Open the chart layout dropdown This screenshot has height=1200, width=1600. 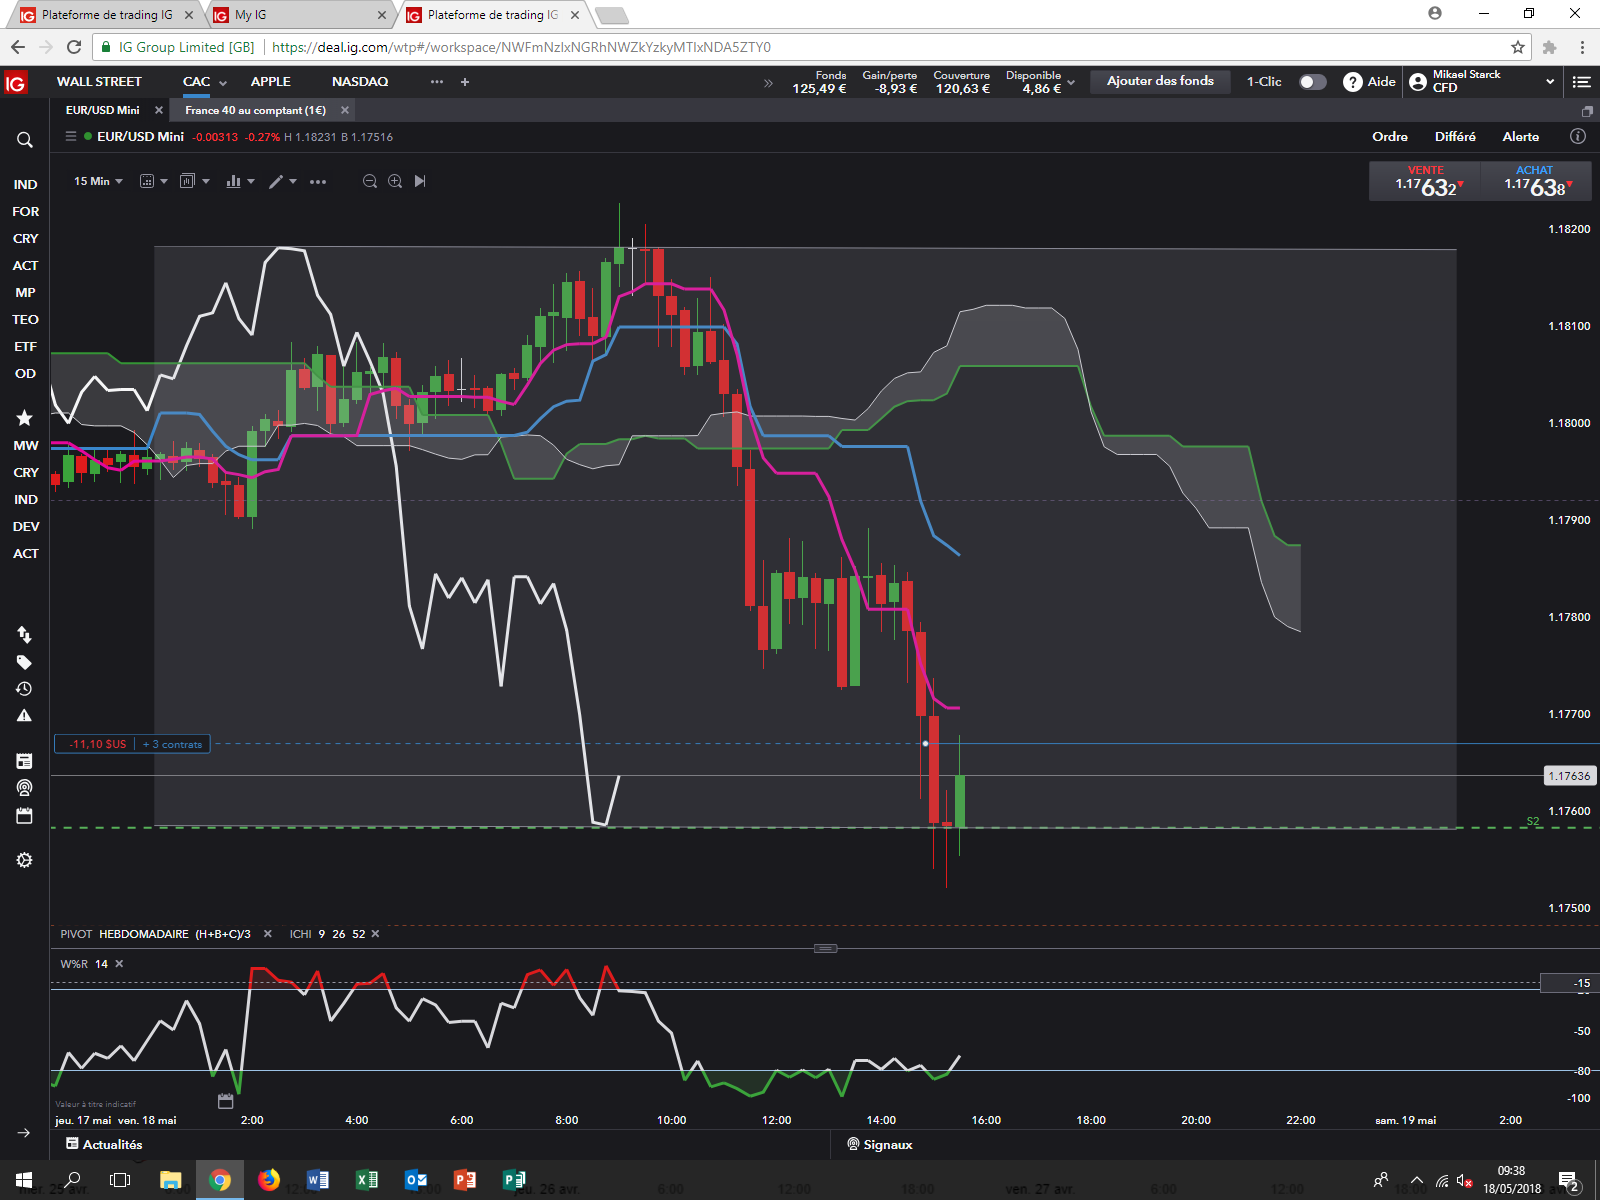coord(194,181)
